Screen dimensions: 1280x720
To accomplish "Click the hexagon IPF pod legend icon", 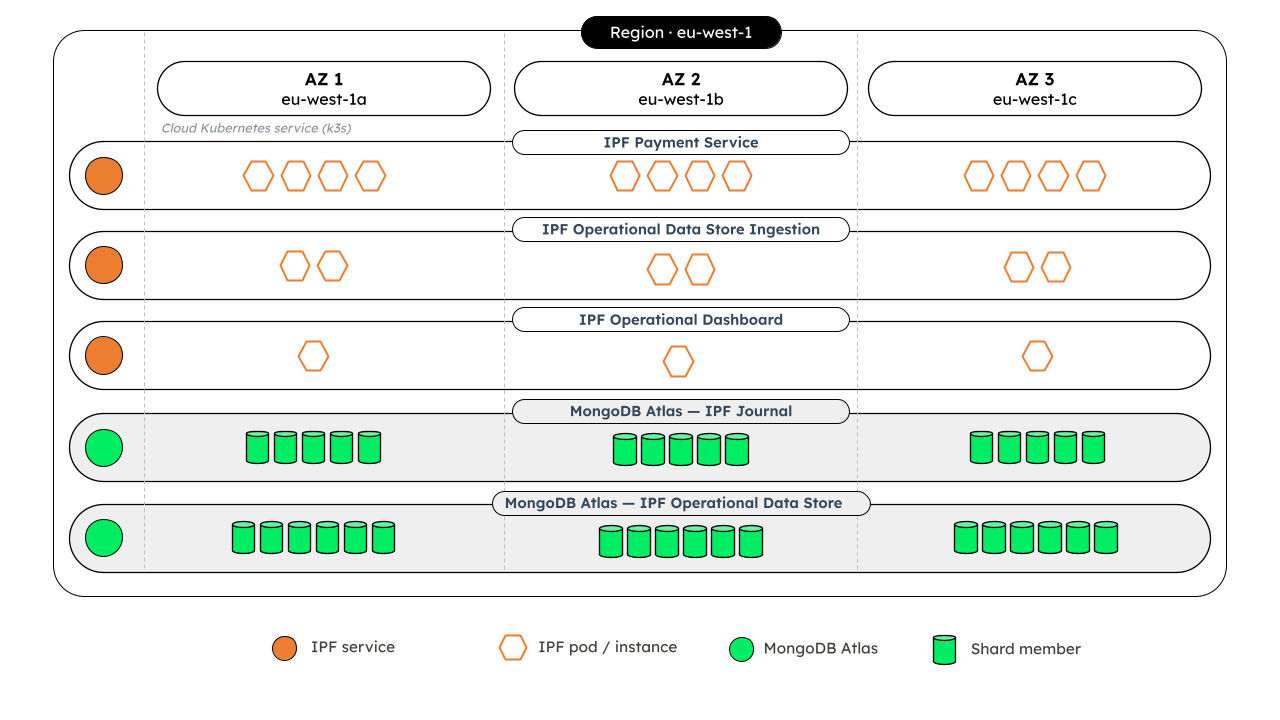I will (513, 647).
